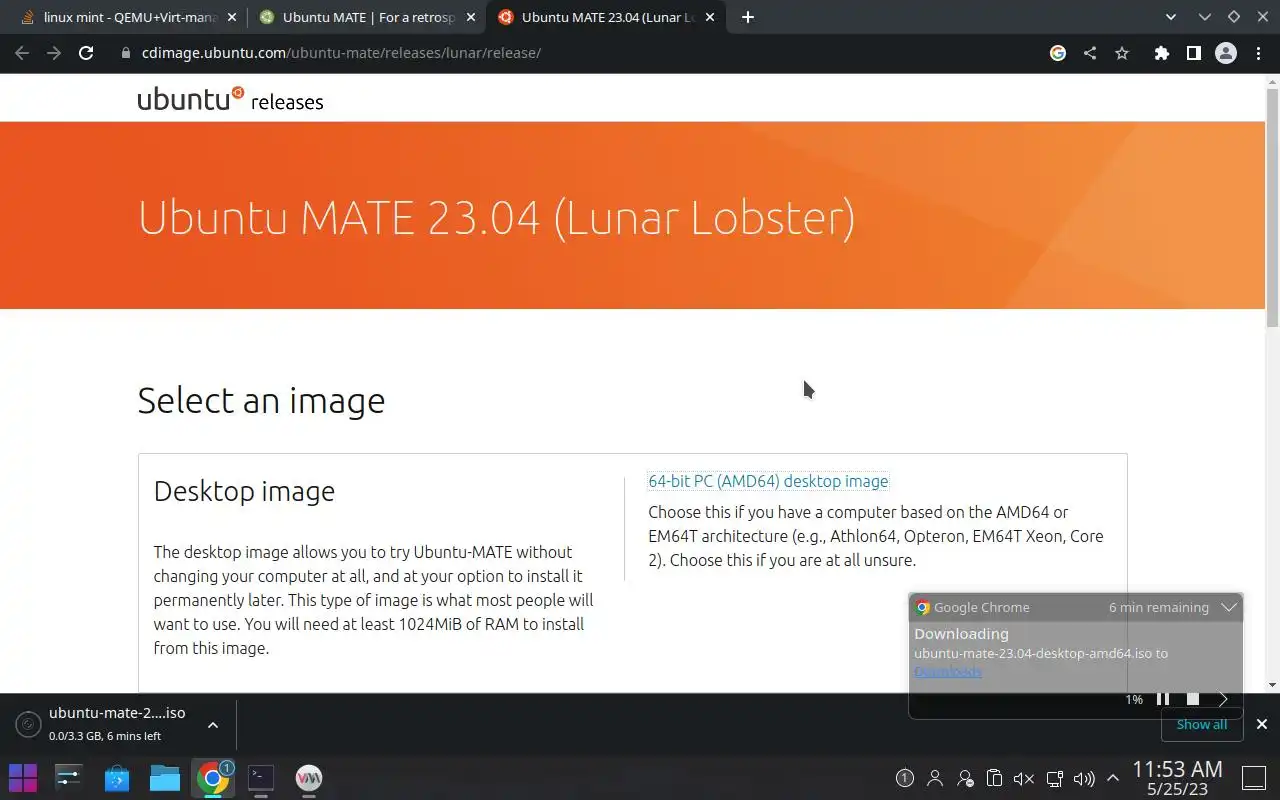Click the browser forward arrow
Screen dimensions: 1280x800
54,53
